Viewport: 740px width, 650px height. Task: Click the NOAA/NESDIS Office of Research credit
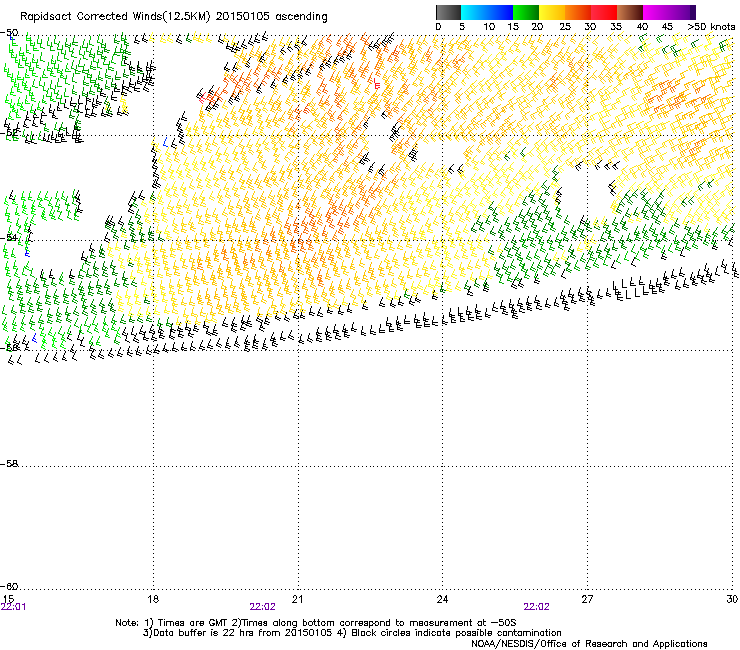tap(589, 644)
